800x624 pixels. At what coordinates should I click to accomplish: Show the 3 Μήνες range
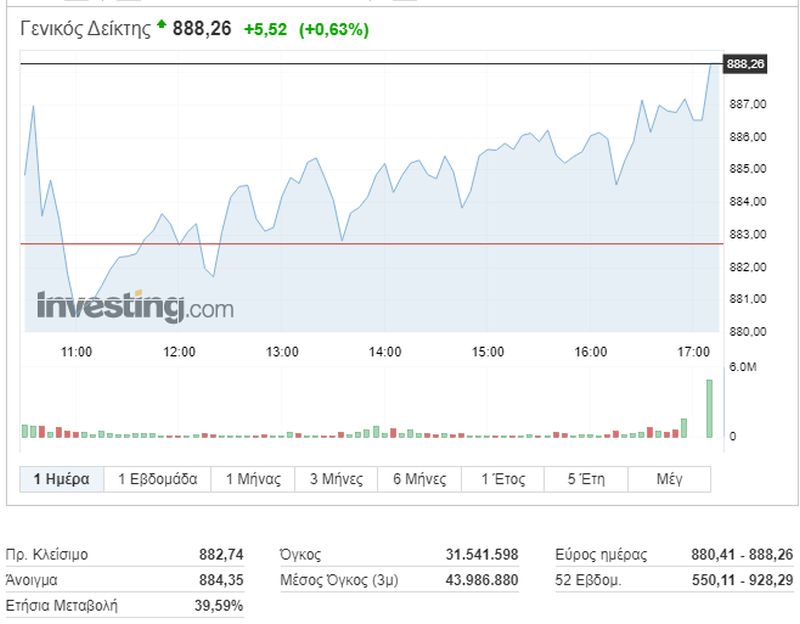pyautogui.click(x=336, y=479)
